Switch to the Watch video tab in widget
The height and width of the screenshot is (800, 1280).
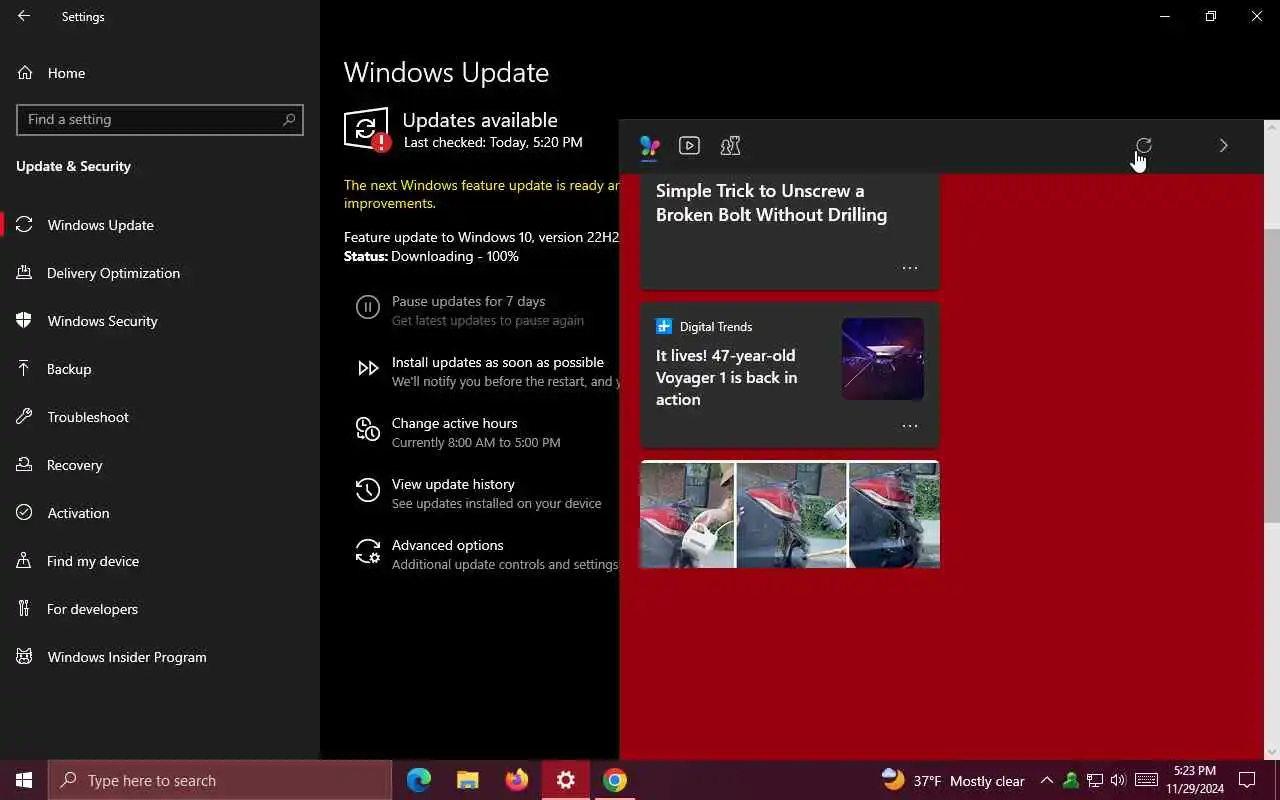pyautogui.click(x=689, y=146)
